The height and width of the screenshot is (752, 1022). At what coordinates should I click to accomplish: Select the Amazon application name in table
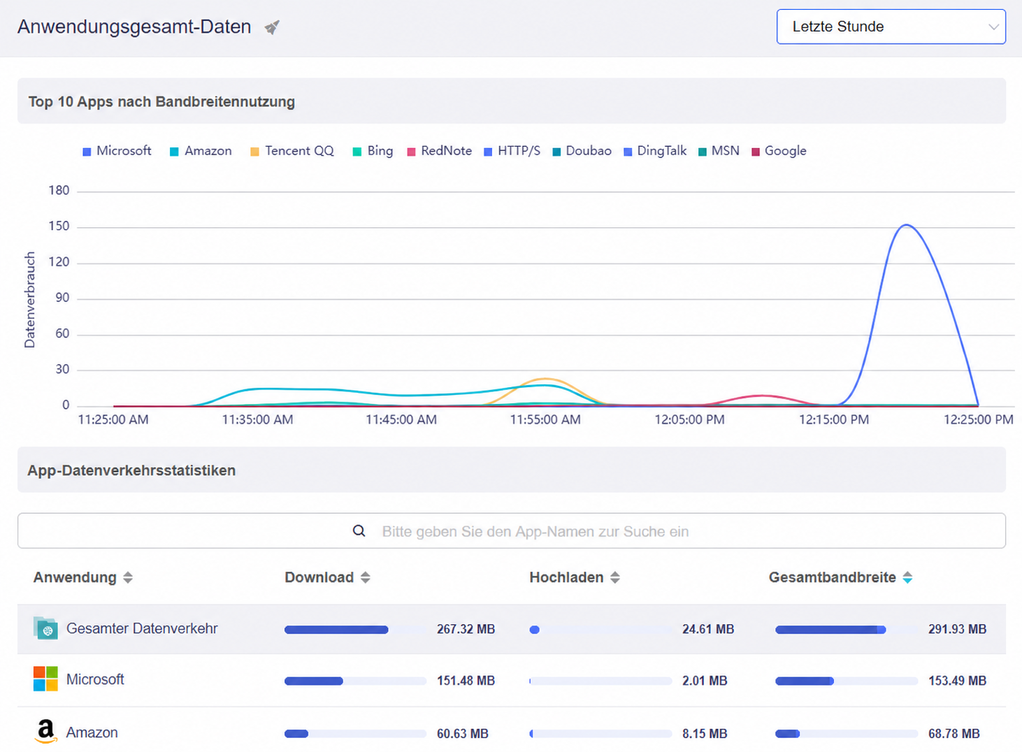click(92, 732)
